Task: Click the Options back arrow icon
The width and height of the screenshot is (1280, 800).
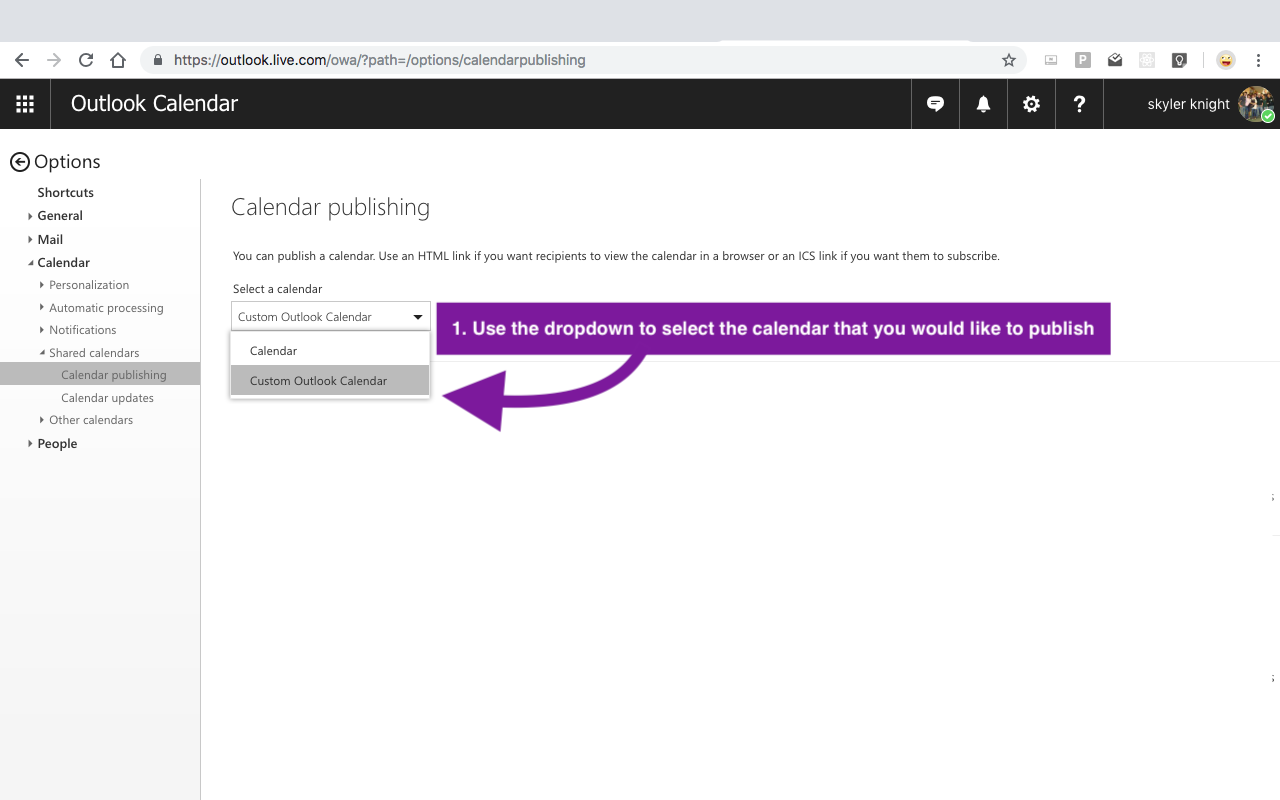Action: click(20, 162)
